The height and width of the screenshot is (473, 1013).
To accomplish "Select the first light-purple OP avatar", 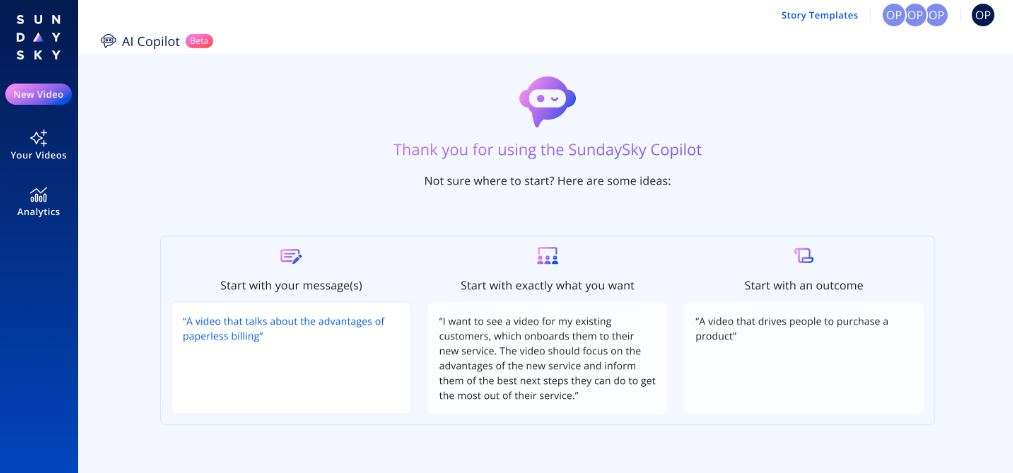I will coord(894,15).
